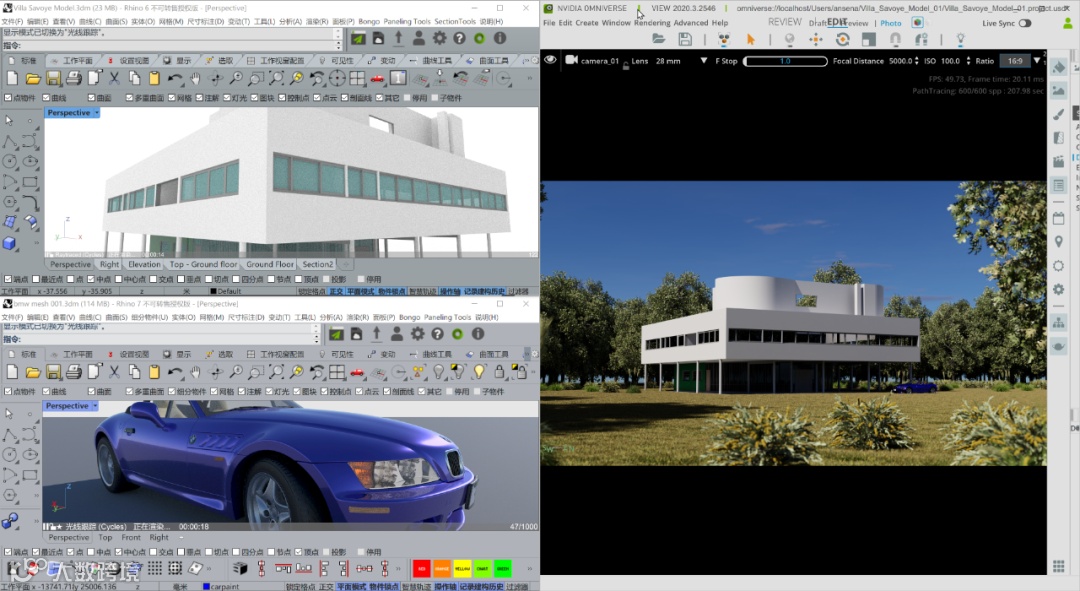This screenshot has height=591, width=1080.
Task: Toggle the Live Sync switch in Omniverse
Action: pos(1025,23)
